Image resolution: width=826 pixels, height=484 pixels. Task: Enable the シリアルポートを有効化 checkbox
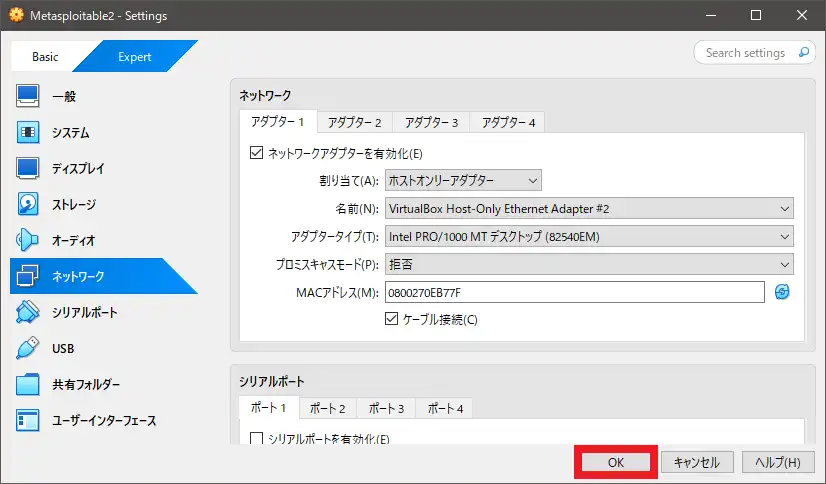tap(256, 439)
